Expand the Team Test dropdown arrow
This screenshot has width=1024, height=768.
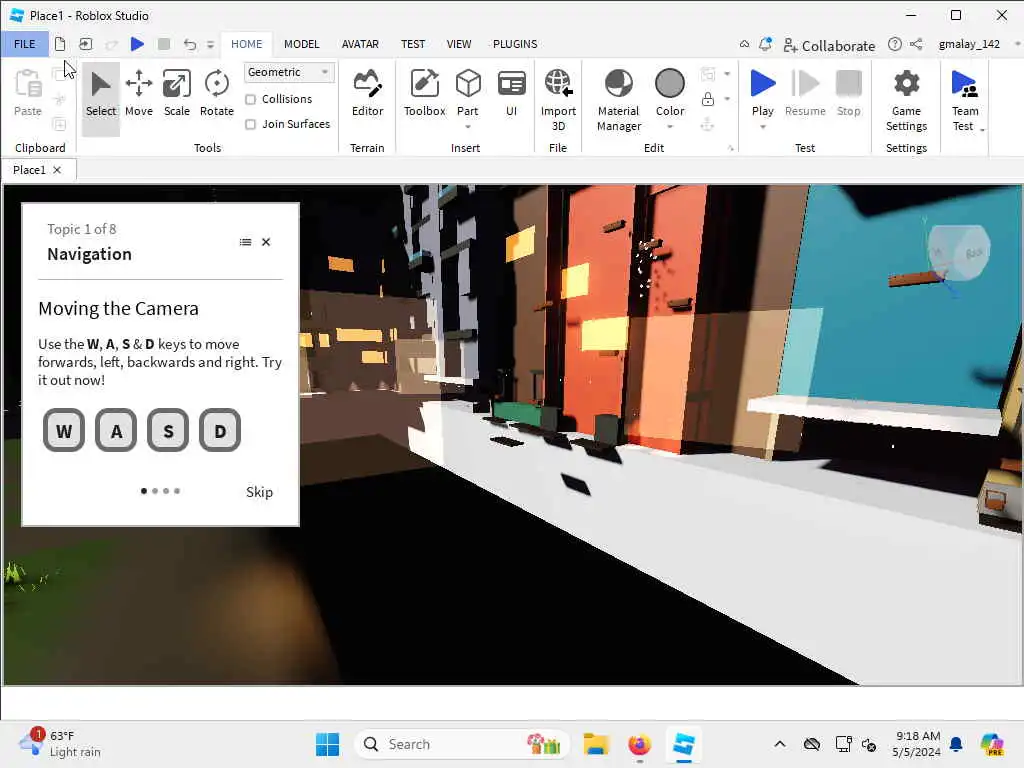tap(982, 129)
